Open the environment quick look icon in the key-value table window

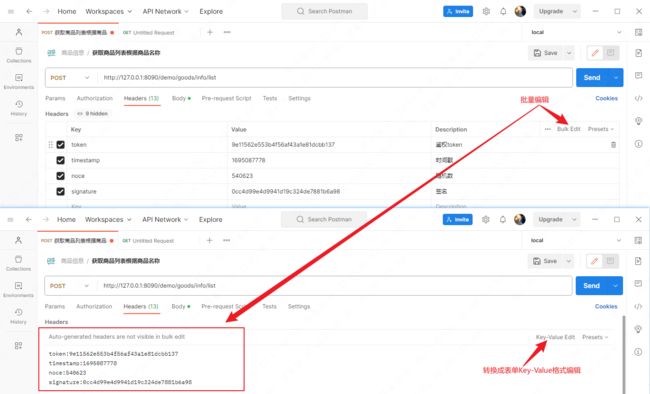pos(638,32)
